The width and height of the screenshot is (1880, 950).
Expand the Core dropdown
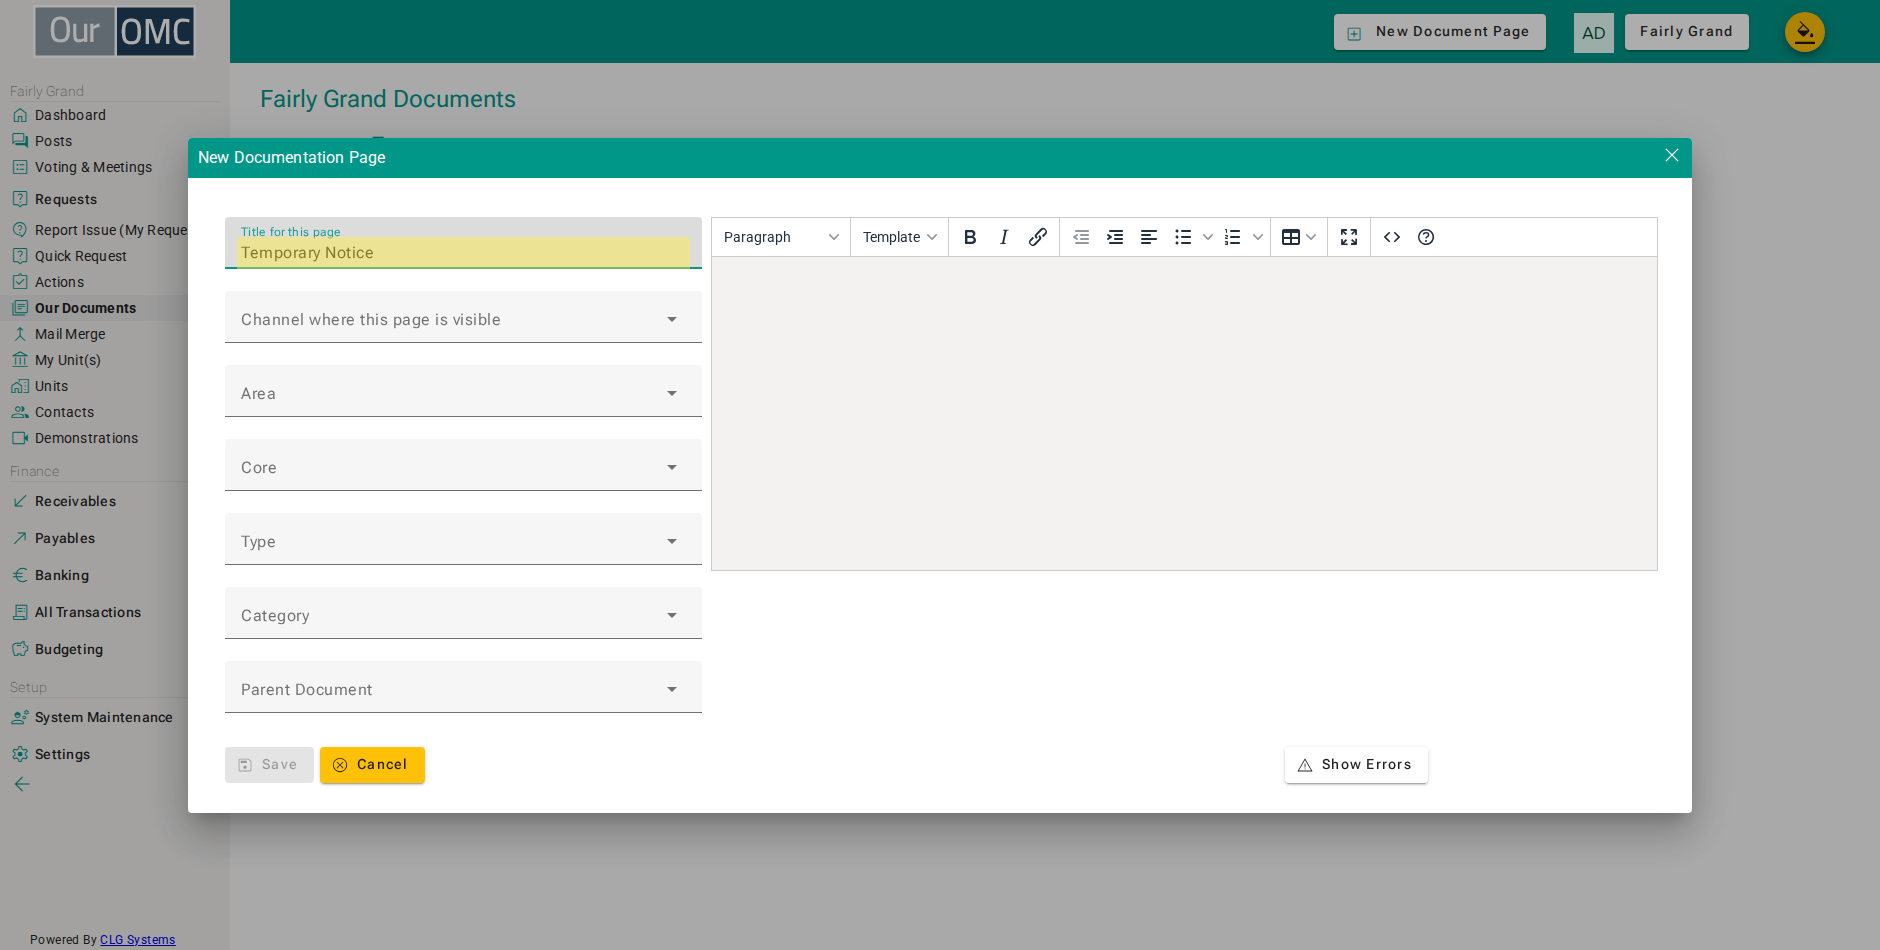(x=463, y=465)
